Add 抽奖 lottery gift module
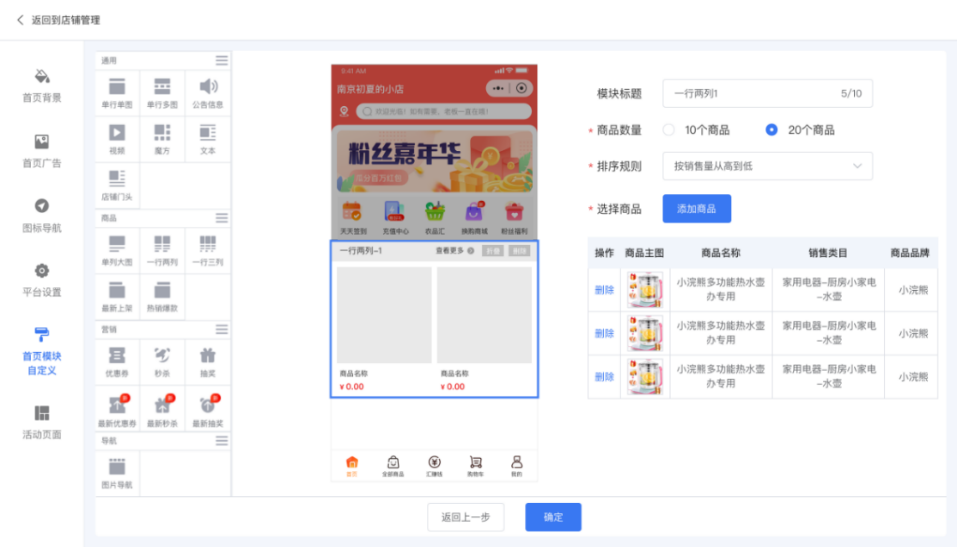Screen dimensions: 957x547 click(x=208, y=362)
